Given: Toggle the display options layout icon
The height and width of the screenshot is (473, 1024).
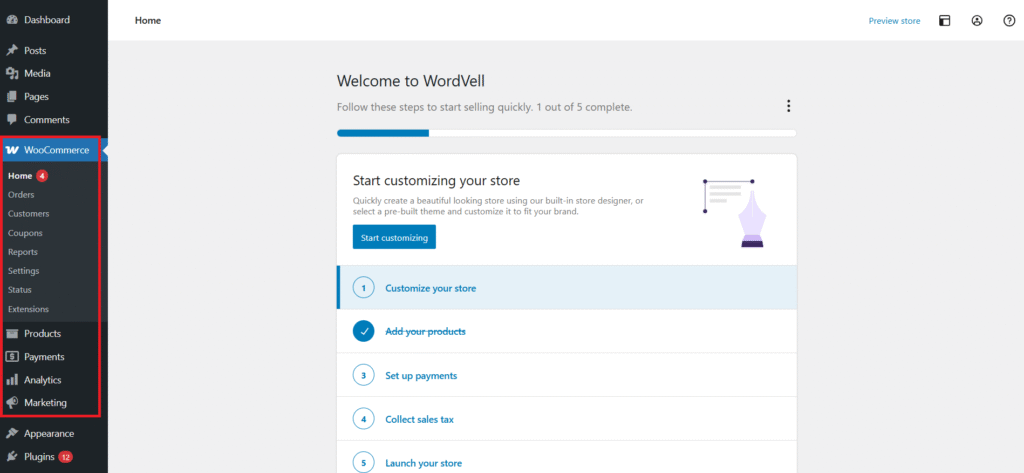Looking at the screenshot, I should point(944,20).
